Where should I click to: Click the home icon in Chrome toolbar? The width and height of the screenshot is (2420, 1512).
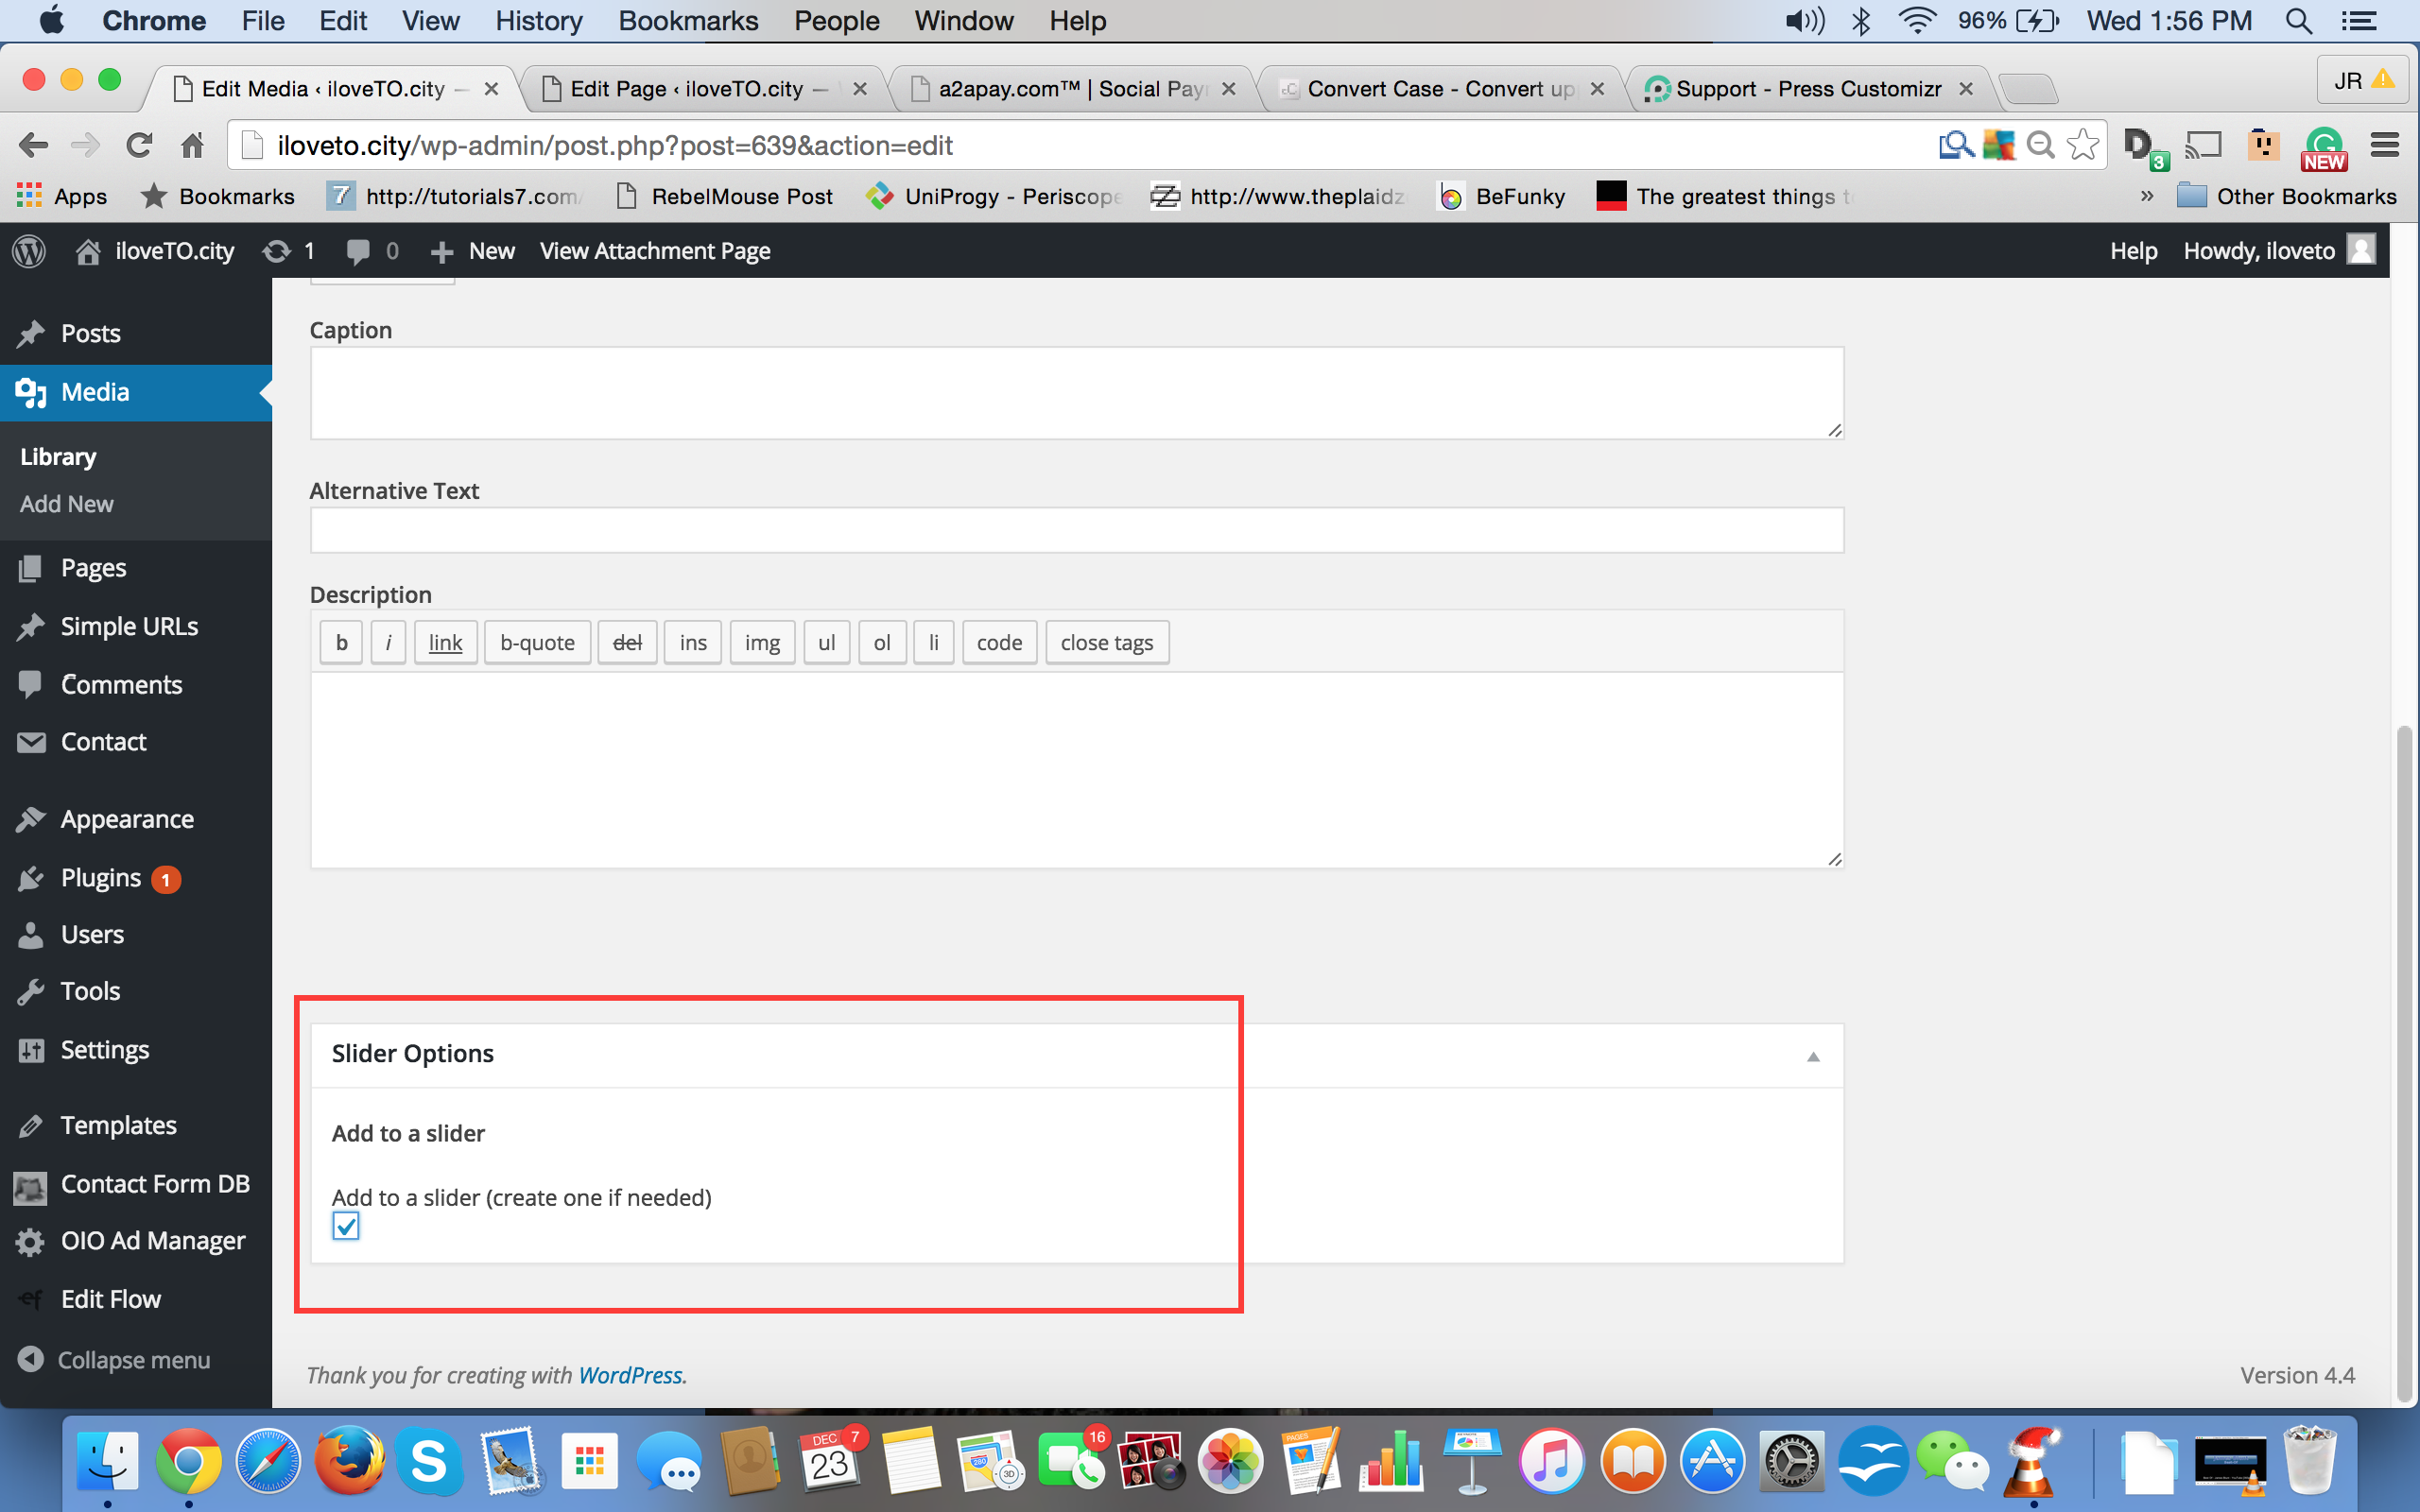[192, 146]
